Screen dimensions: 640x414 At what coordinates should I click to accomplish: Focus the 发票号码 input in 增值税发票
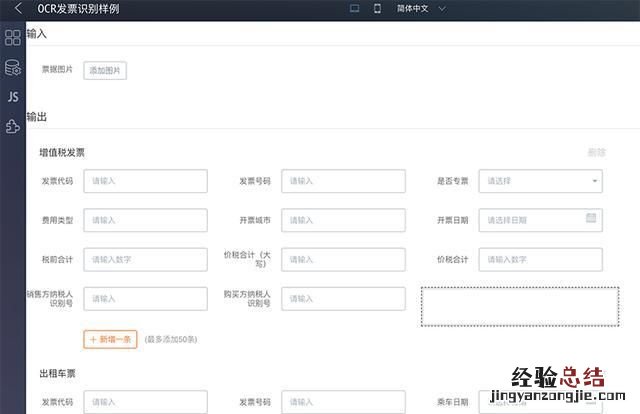[x=343, y=181]
